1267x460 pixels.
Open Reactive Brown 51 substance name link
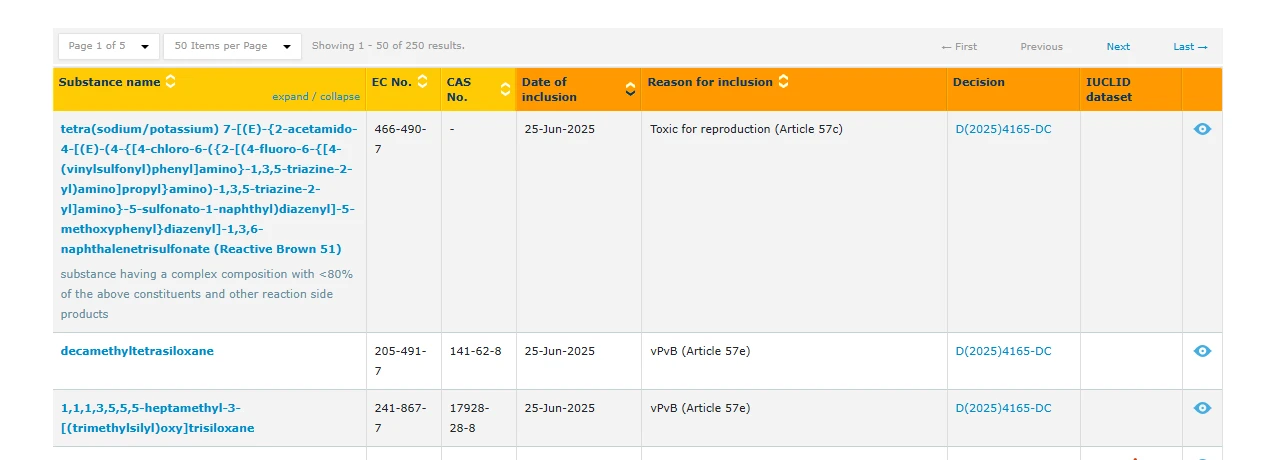pos(208,189)
